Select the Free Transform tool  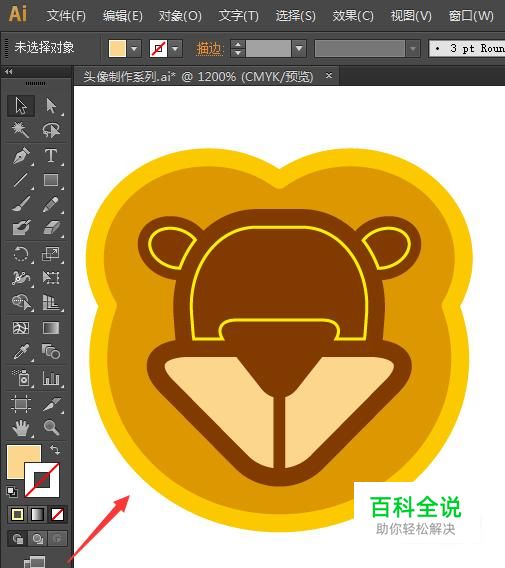tap(51, 278)
